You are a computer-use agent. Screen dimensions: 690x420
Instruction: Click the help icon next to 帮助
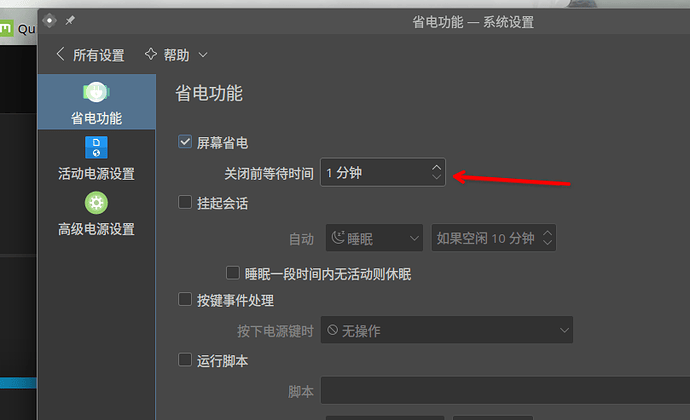[151, 54]
